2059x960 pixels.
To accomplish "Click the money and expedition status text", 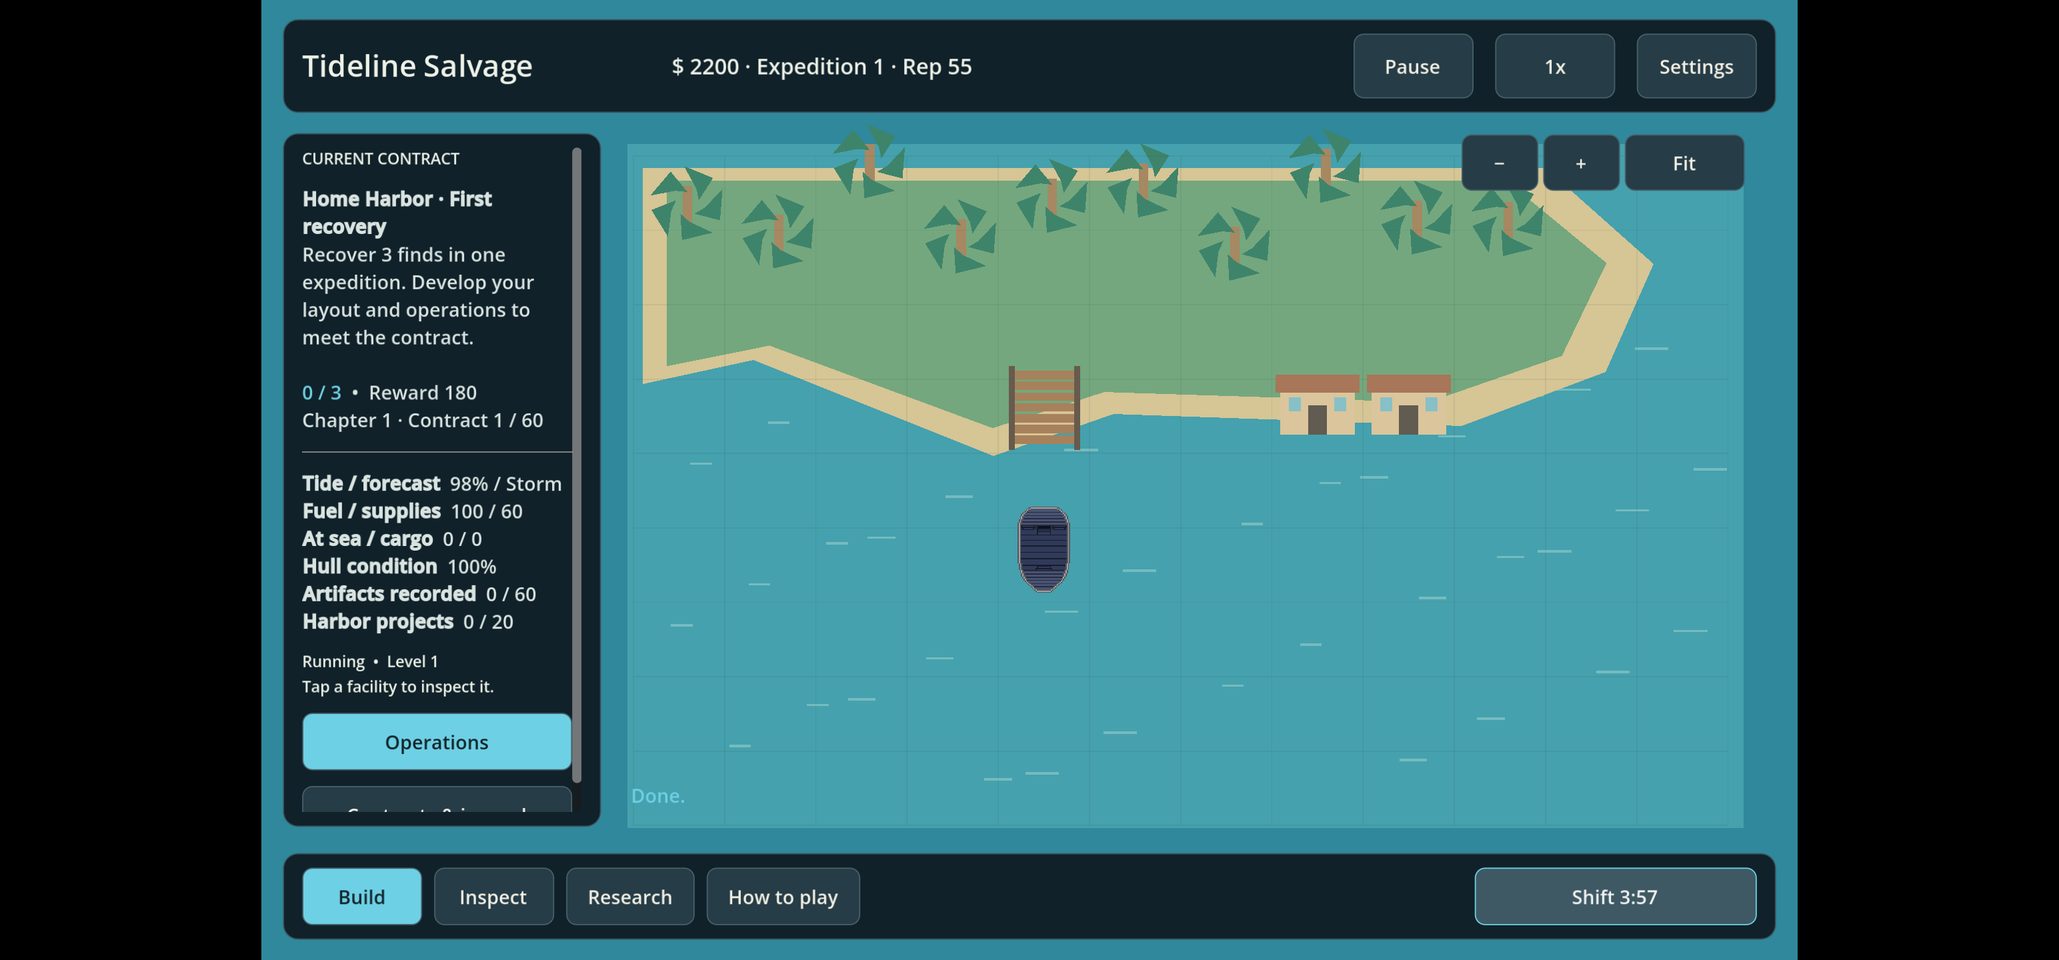I will pos(822,67).
